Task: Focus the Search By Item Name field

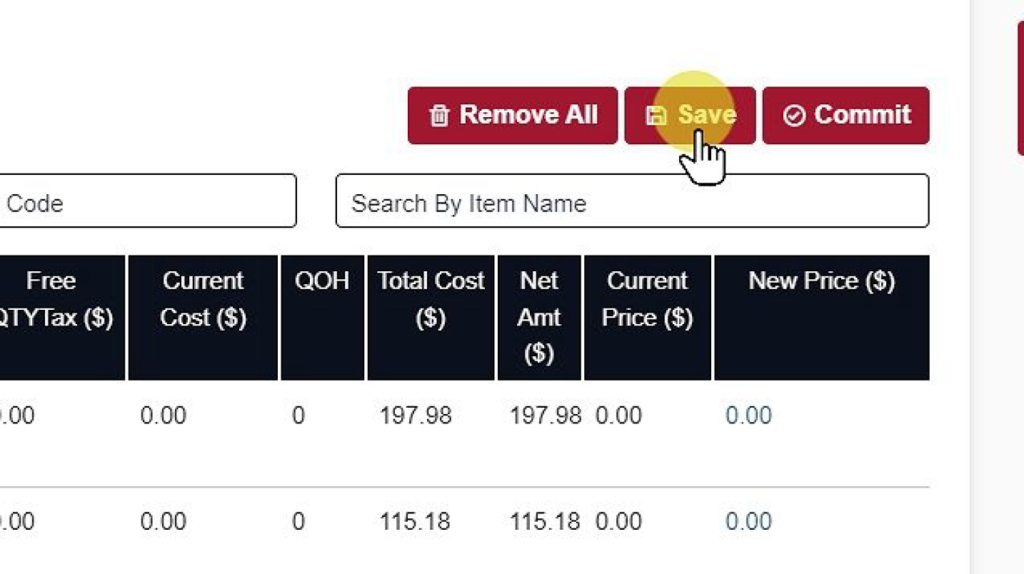Action: point(632,201)
